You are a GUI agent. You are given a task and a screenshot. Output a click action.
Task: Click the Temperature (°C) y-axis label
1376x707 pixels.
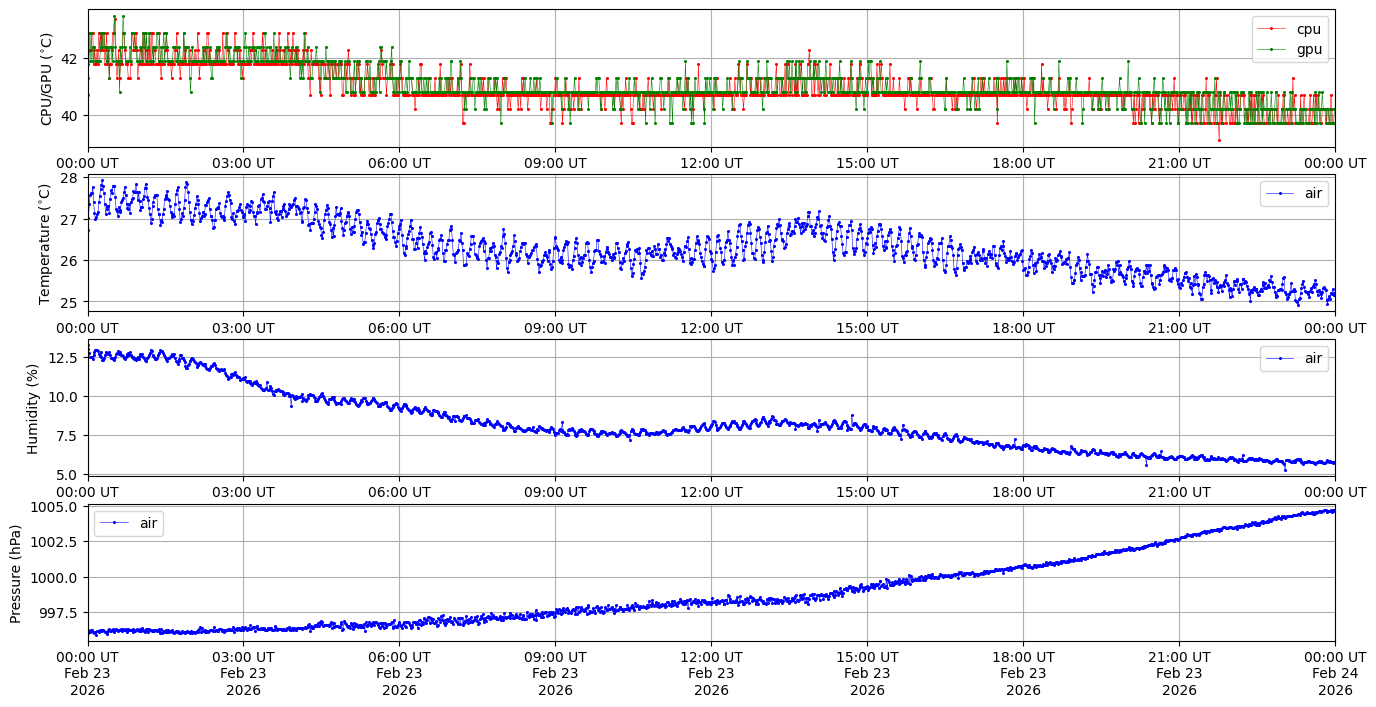pyautogui.click(x=44, y=243)
